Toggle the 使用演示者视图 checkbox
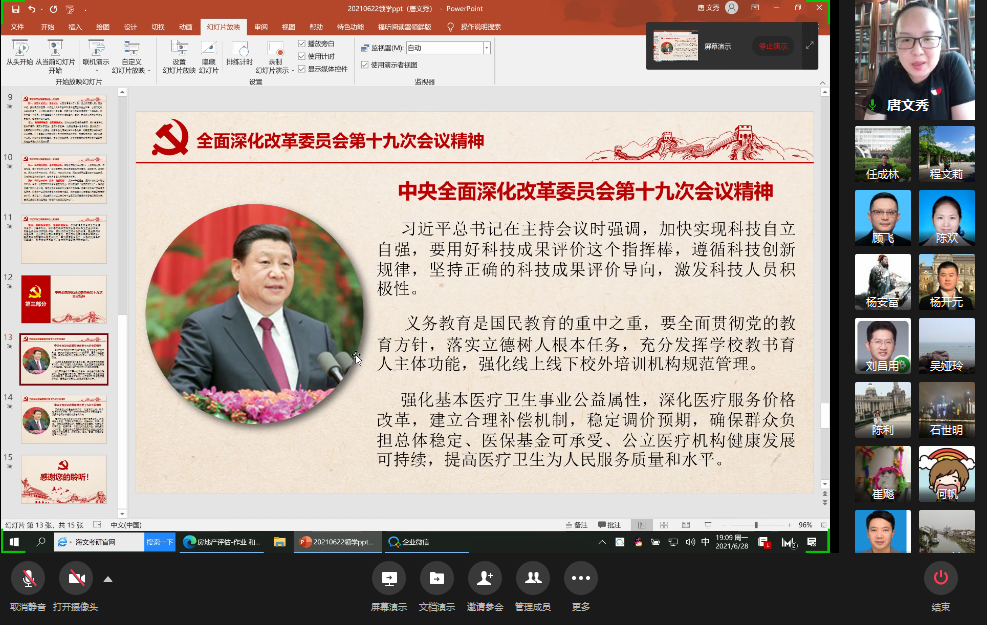The width and height of the screenshot is (987, 625). pyautogui.click(x=363, y=64)
